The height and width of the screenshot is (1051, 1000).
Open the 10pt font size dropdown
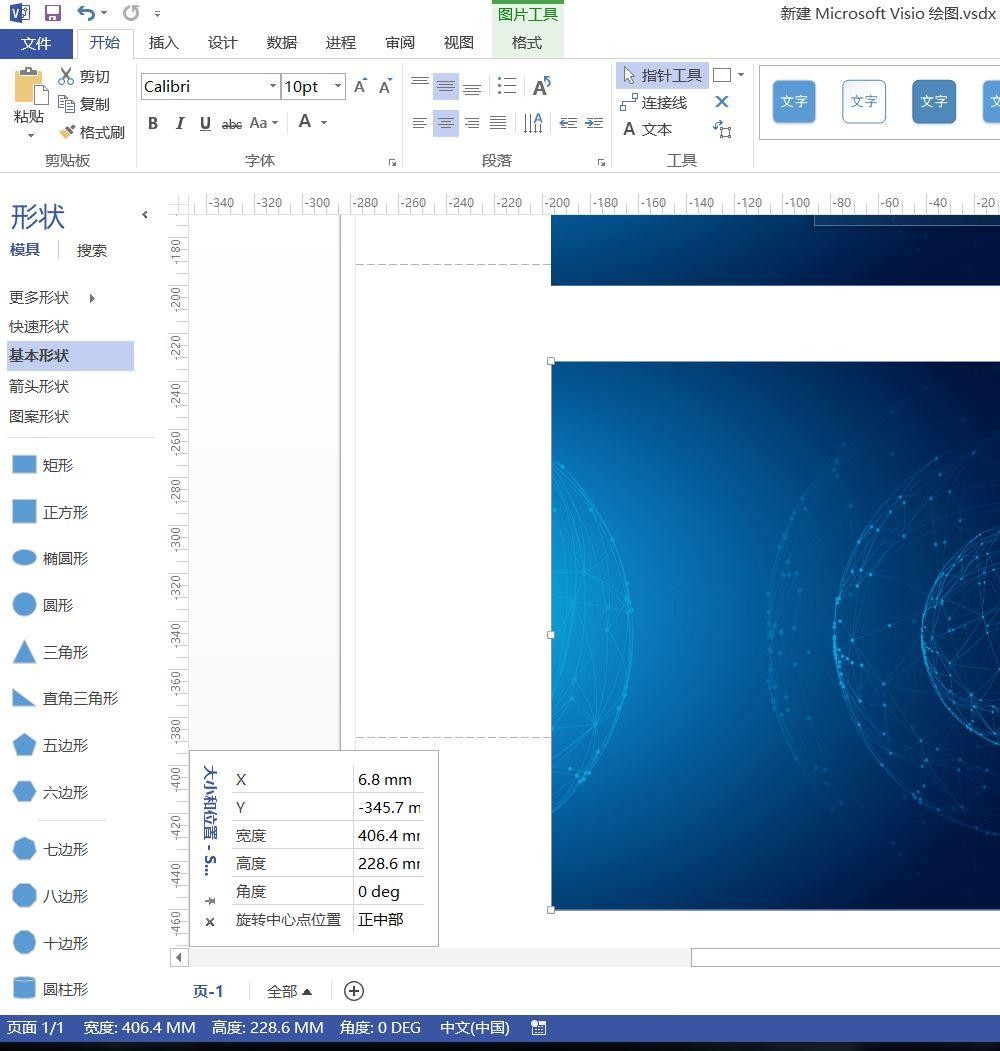click(336, 86)
